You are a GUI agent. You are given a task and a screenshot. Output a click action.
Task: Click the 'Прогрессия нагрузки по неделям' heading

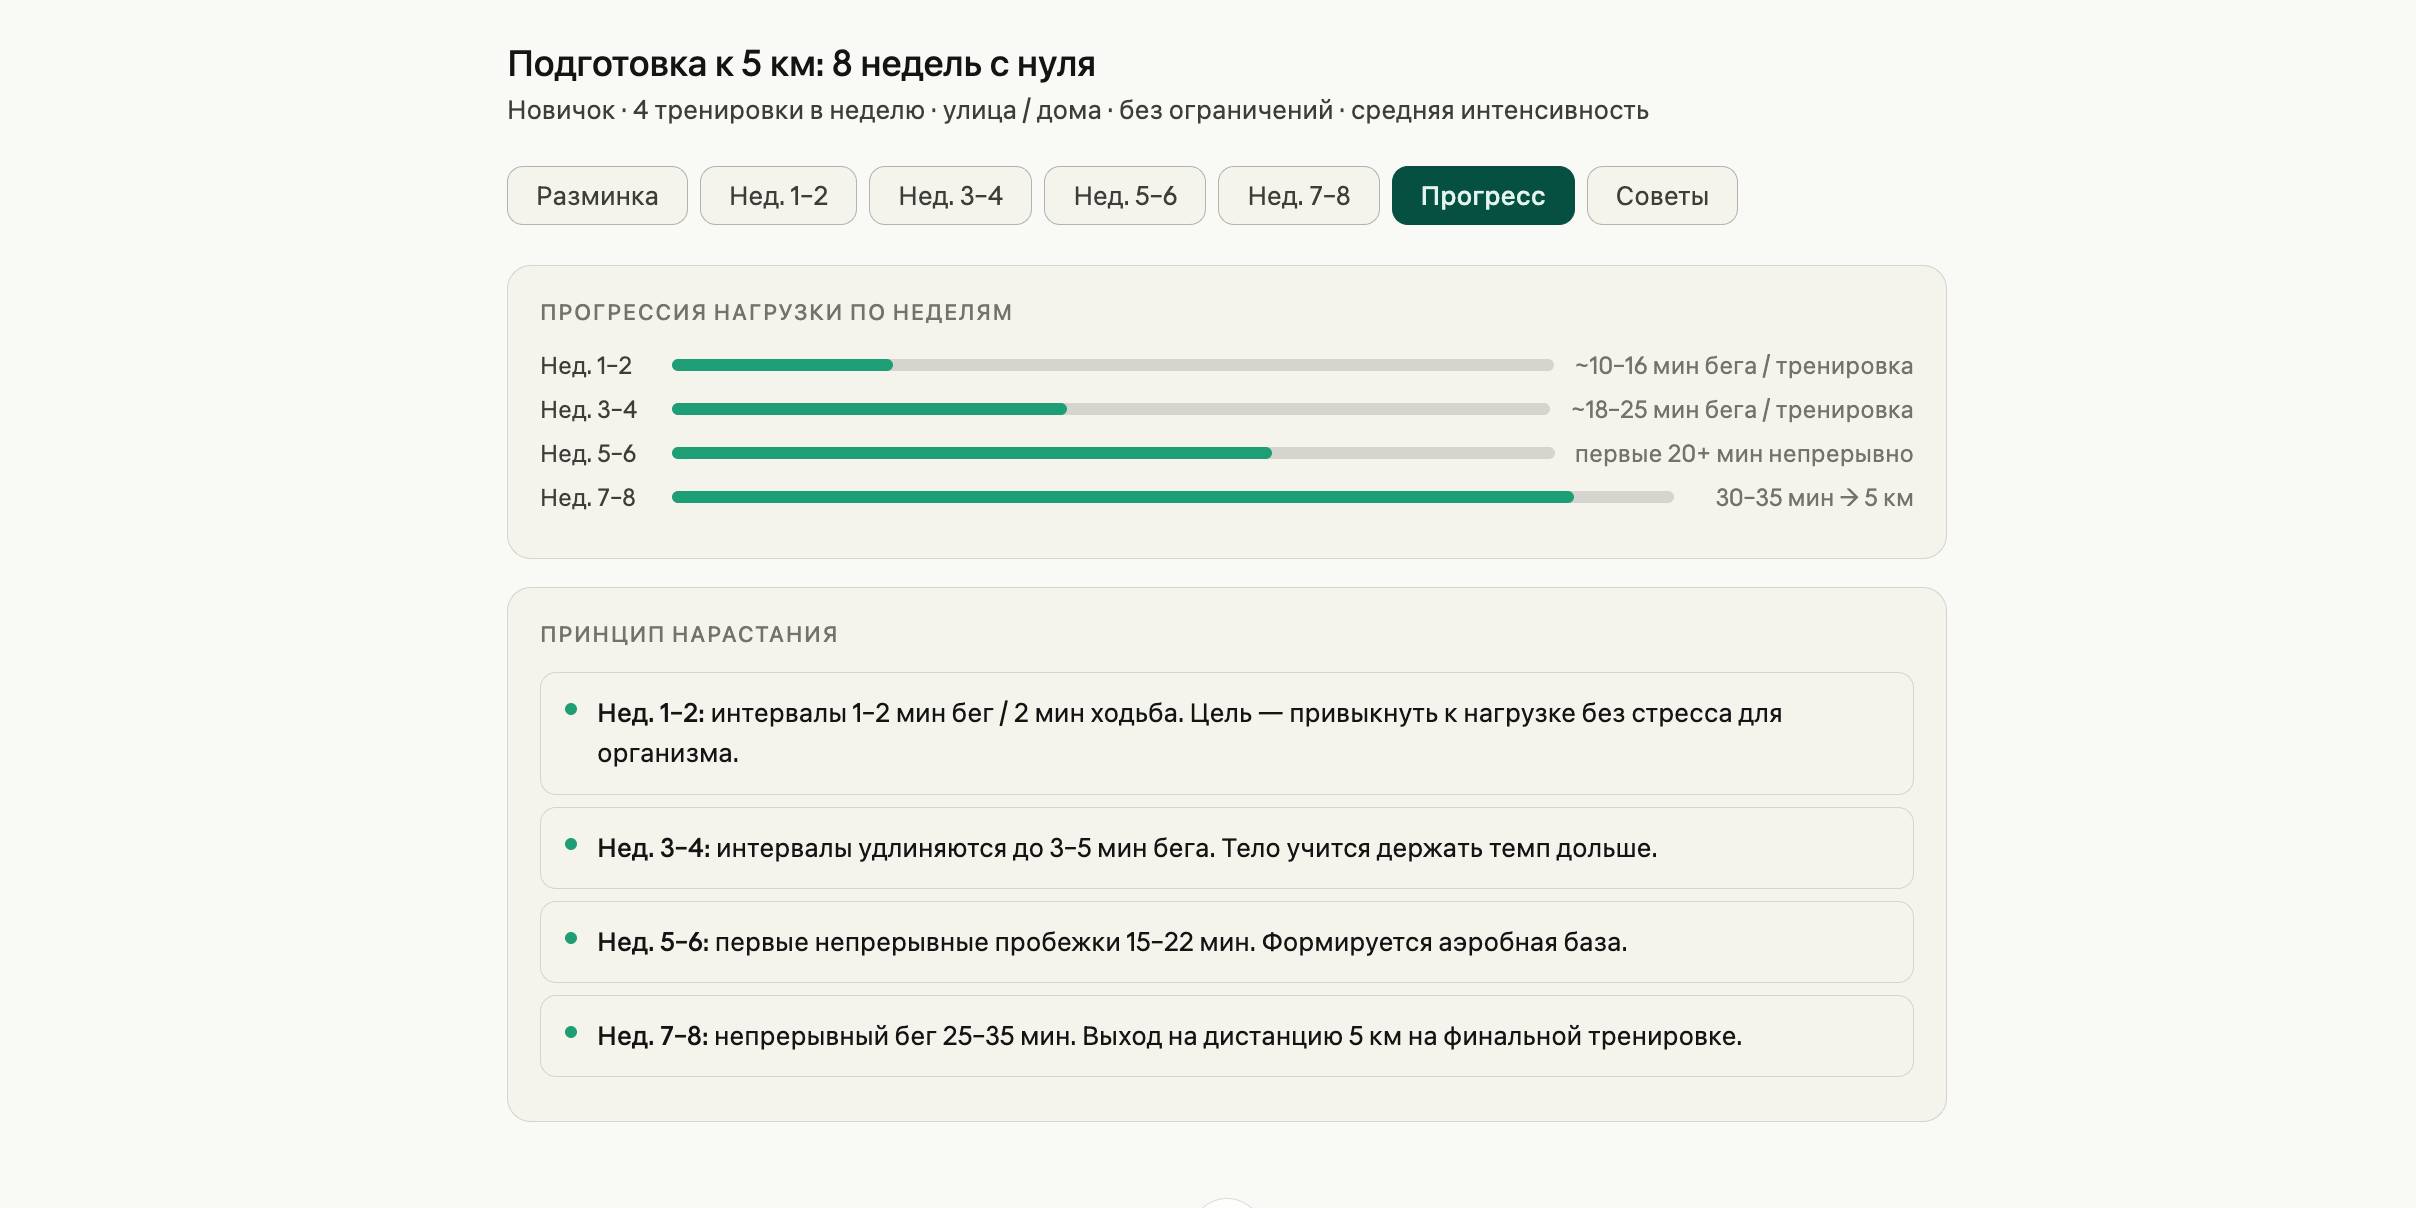tap(776, 313)
